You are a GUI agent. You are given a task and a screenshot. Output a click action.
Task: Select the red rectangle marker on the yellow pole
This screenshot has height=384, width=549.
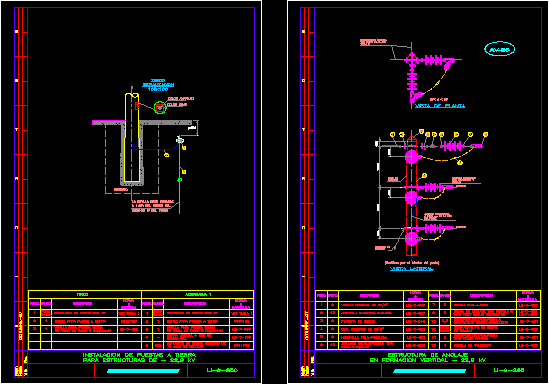click(x=137, y=106)
